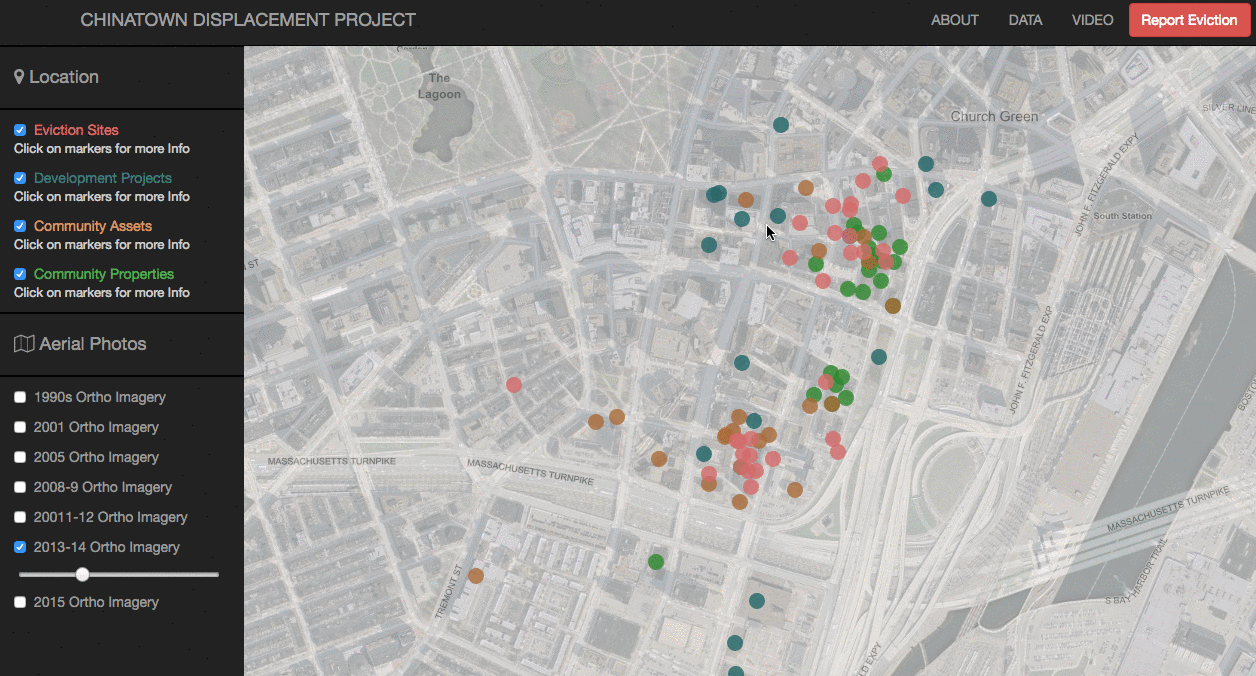
Task: Click the location pin icon beside Location
Action: [19, 77]
